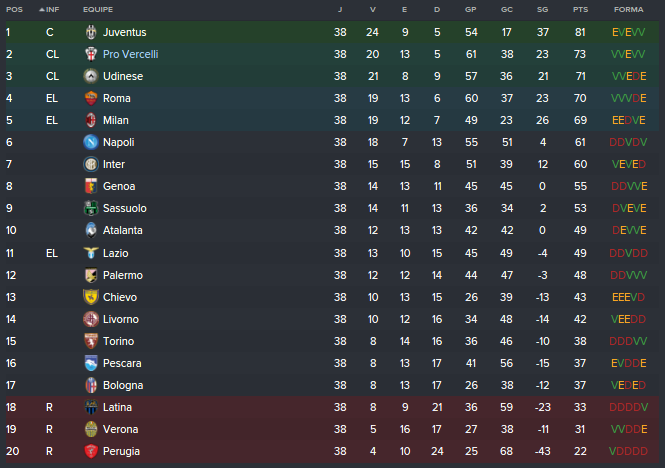This screenshot has height=468, width=665.
Task: Click the Lazio club badge
Action: 90,253
